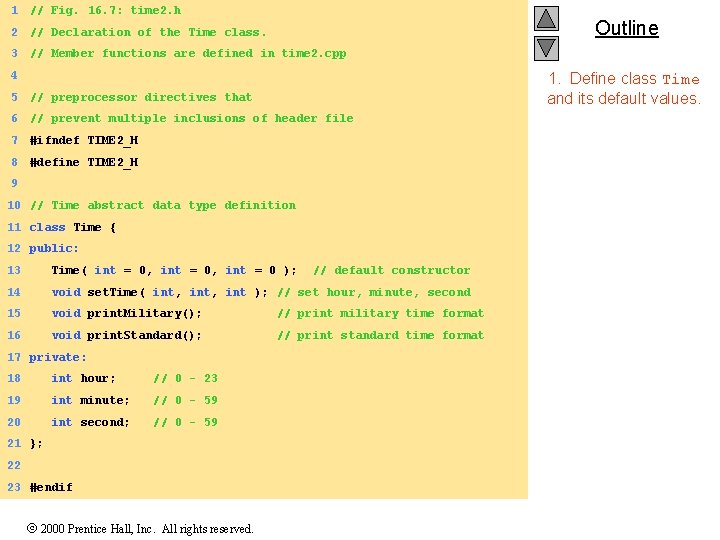Screen dimensions: 720x540
Task: Click the comment '// Fig. 16.7: time2.h'
Action: click(105, 10)
